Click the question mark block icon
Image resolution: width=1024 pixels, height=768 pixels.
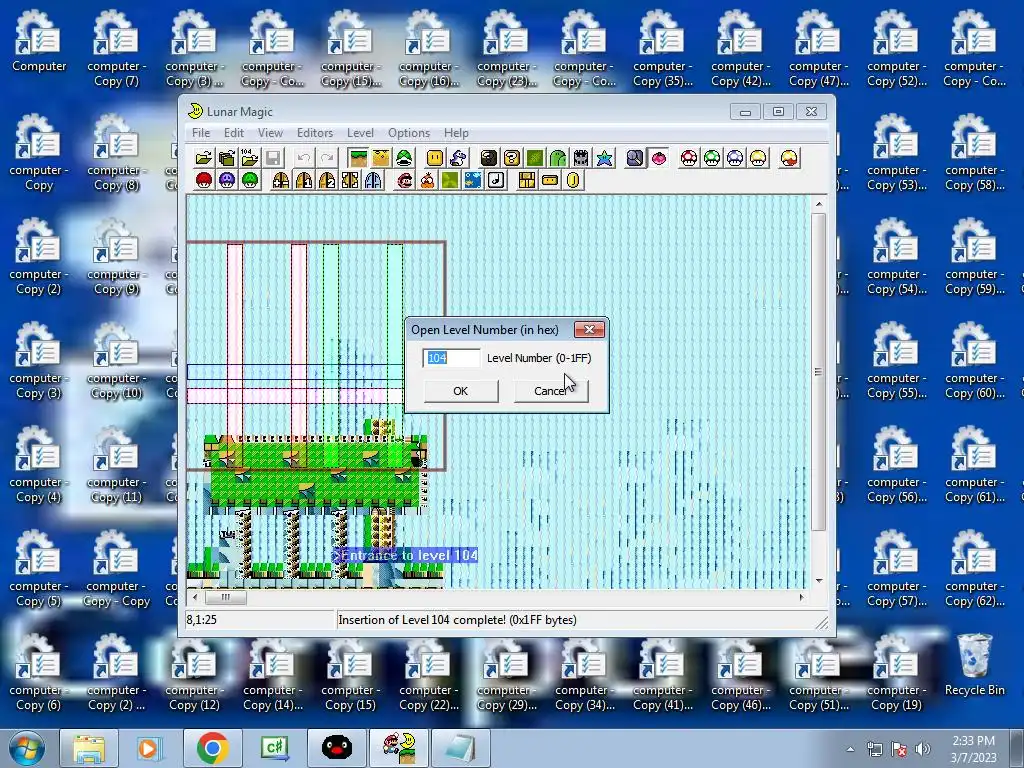point(512,158)
